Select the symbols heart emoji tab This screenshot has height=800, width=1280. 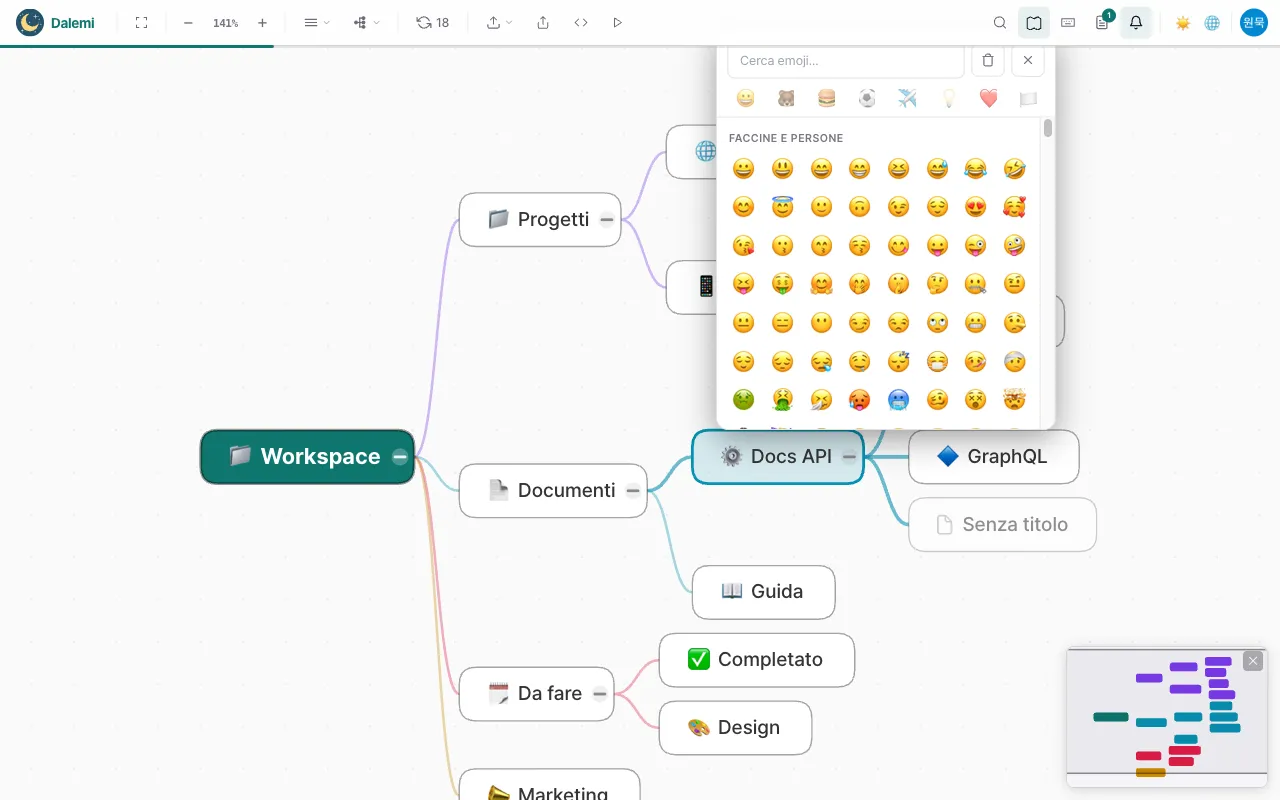click(988, 98)
